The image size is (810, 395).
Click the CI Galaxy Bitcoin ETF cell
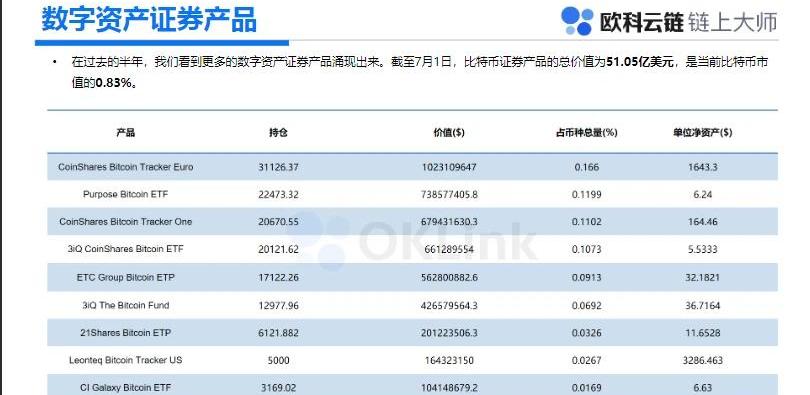(x=126, y=387)
